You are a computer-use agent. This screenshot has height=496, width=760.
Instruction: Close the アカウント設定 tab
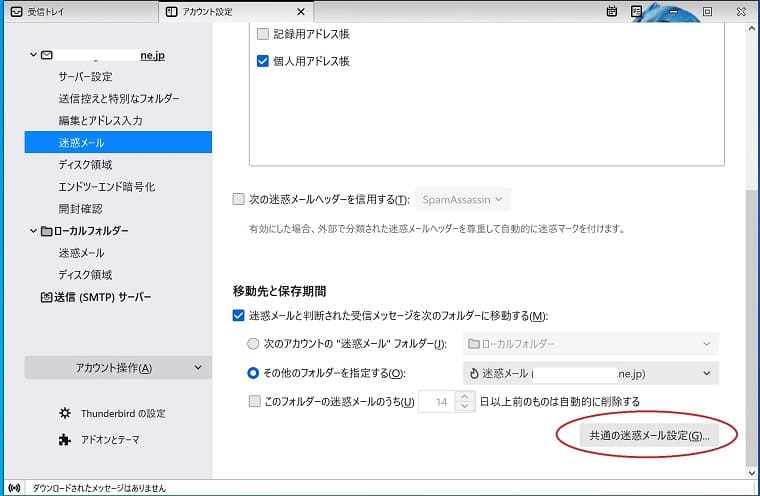301,12
